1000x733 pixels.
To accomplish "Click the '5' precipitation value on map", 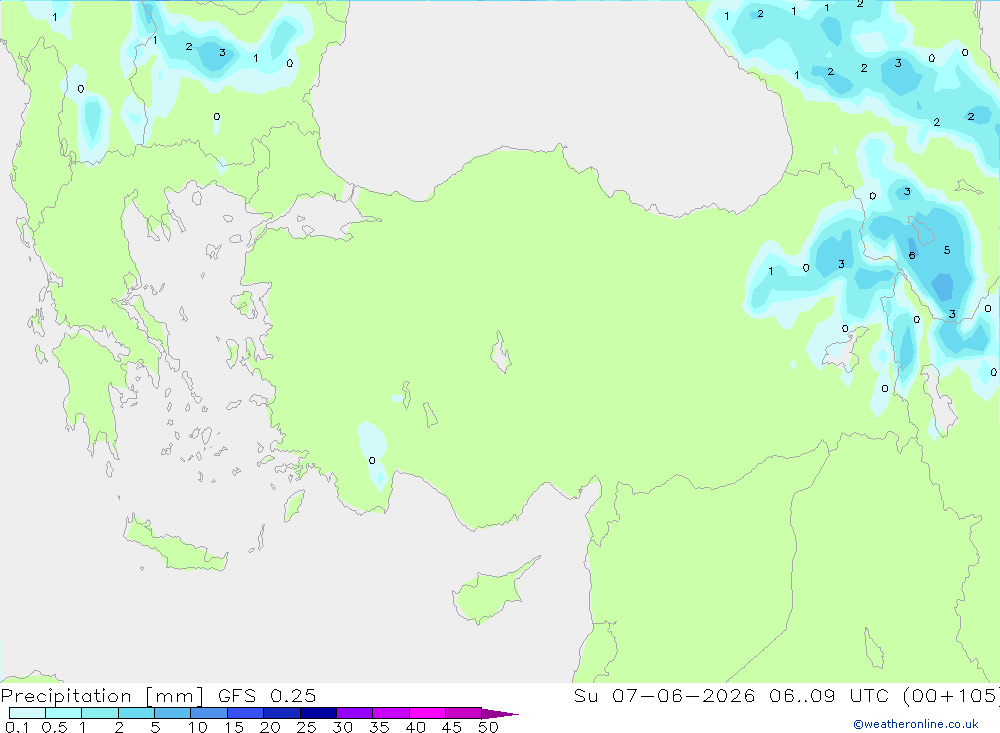I will pyautogui.click(x=947, y=250).
